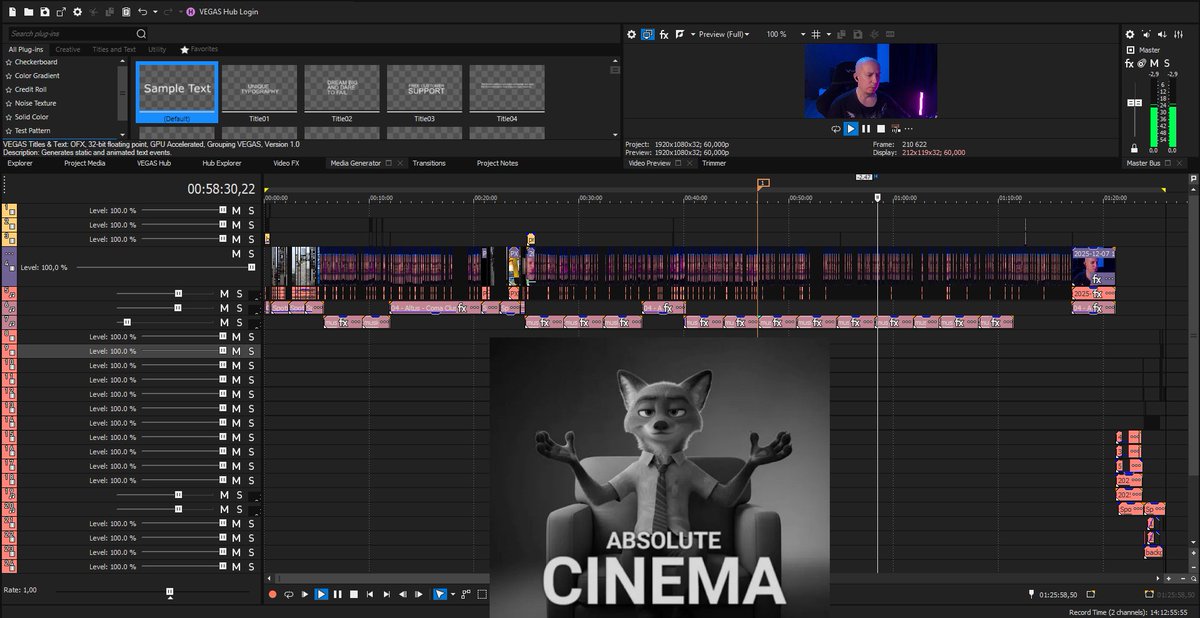Open project Properties gear in main toolbar
1200x618 pixels.
click(x=77, y=11)
